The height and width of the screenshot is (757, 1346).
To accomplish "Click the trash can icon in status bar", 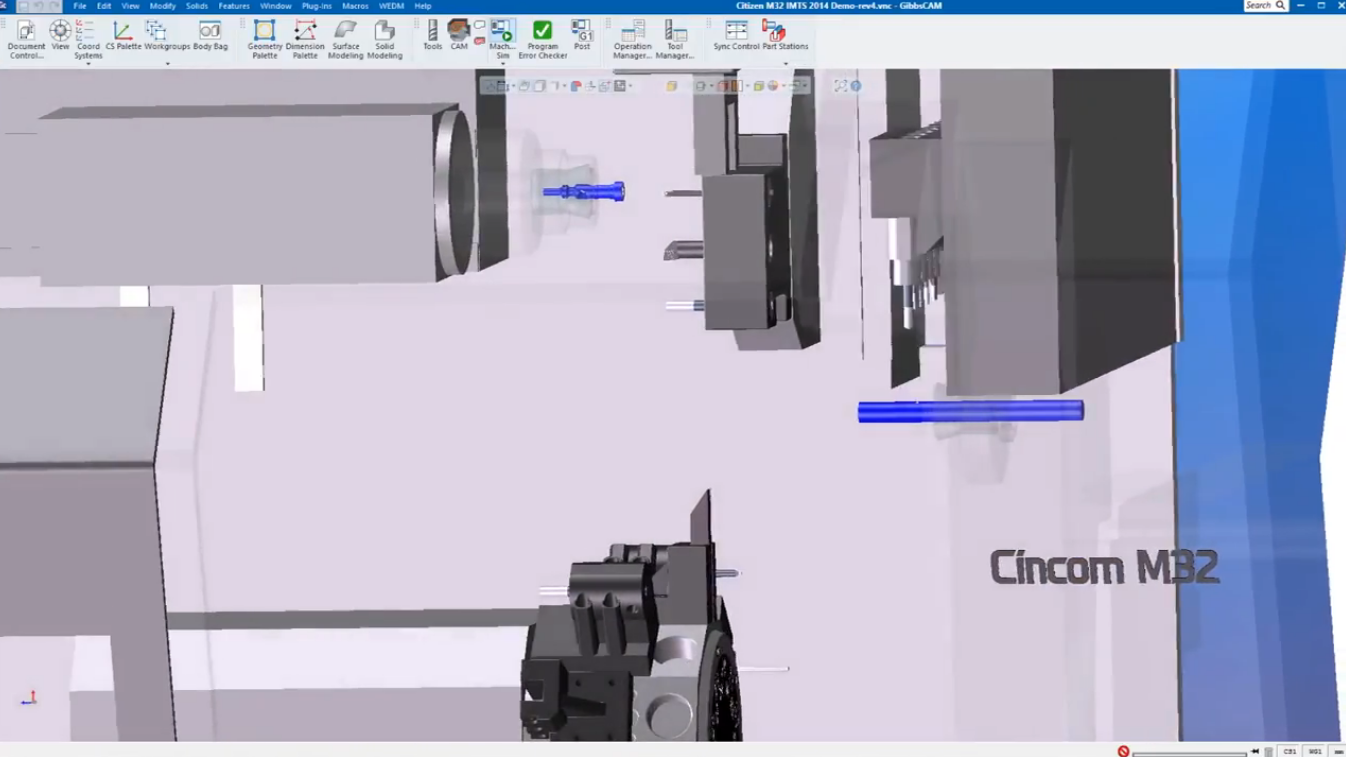I will [x=1268, y=751].
